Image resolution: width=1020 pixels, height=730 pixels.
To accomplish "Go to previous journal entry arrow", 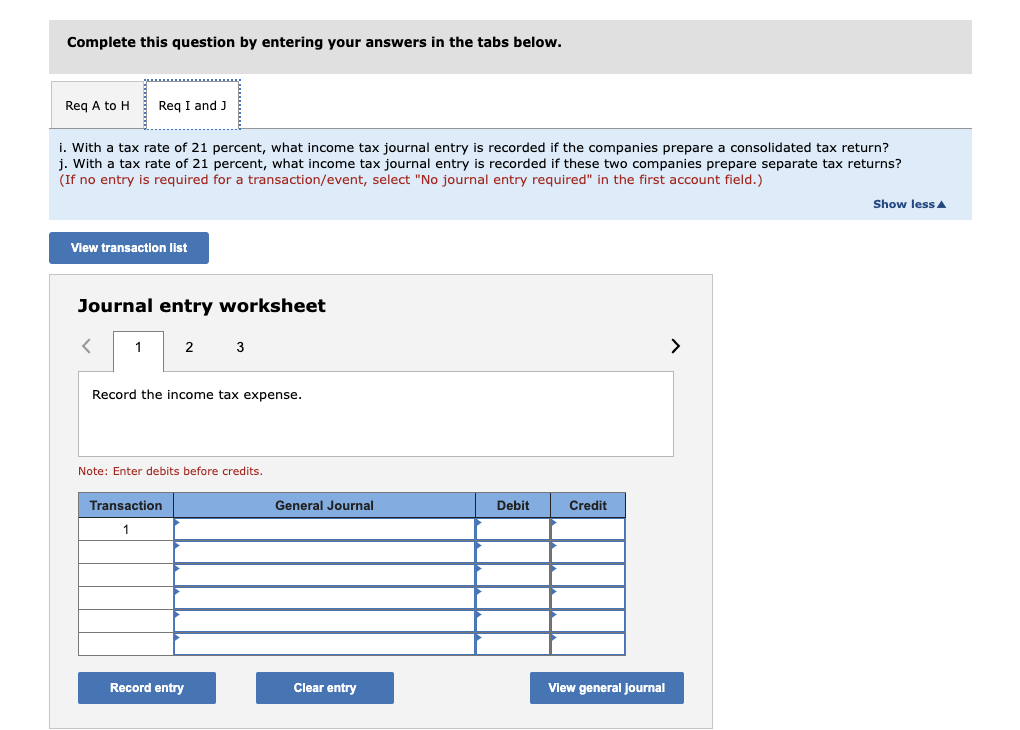I will click(x=87, y=346).
